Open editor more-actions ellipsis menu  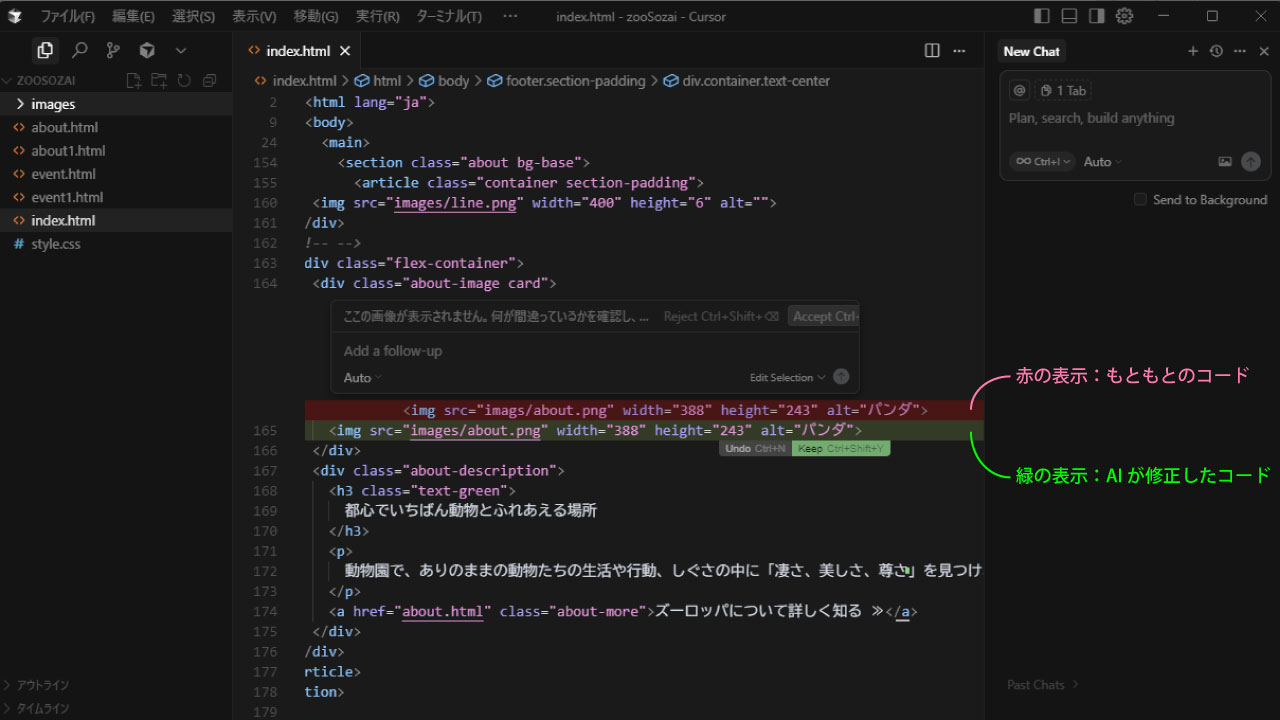959,51
